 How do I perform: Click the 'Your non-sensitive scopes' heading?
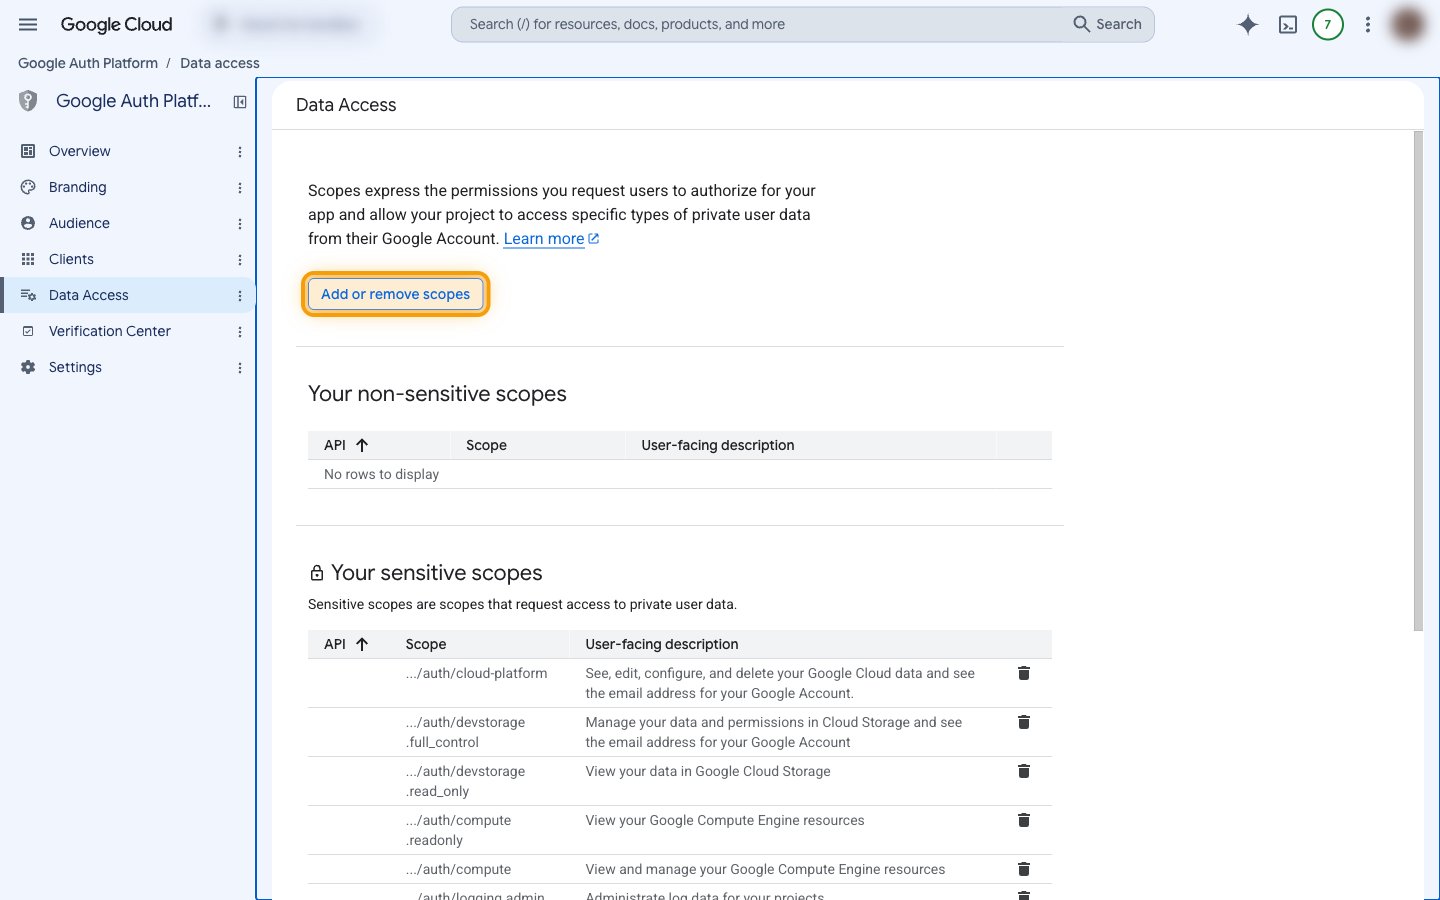437,394
